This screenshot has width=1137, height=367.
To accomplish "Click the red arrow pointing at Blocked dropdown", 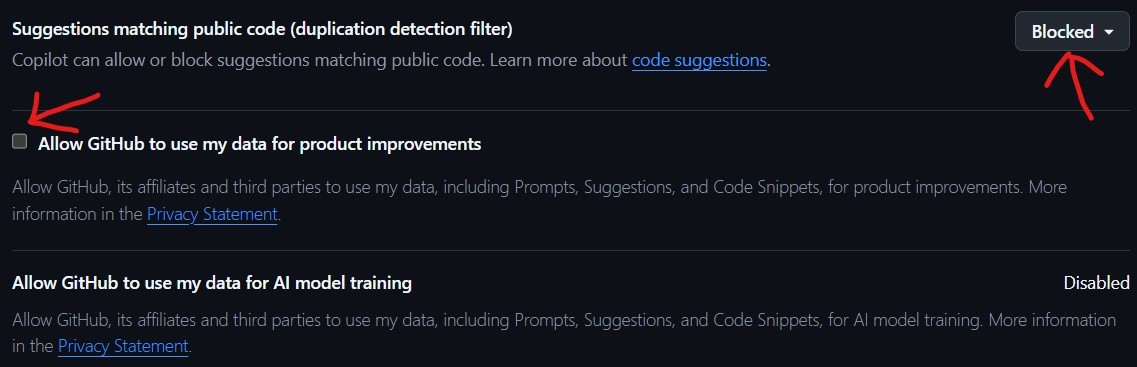I will pyautogui.click(x=1075, y=86).
